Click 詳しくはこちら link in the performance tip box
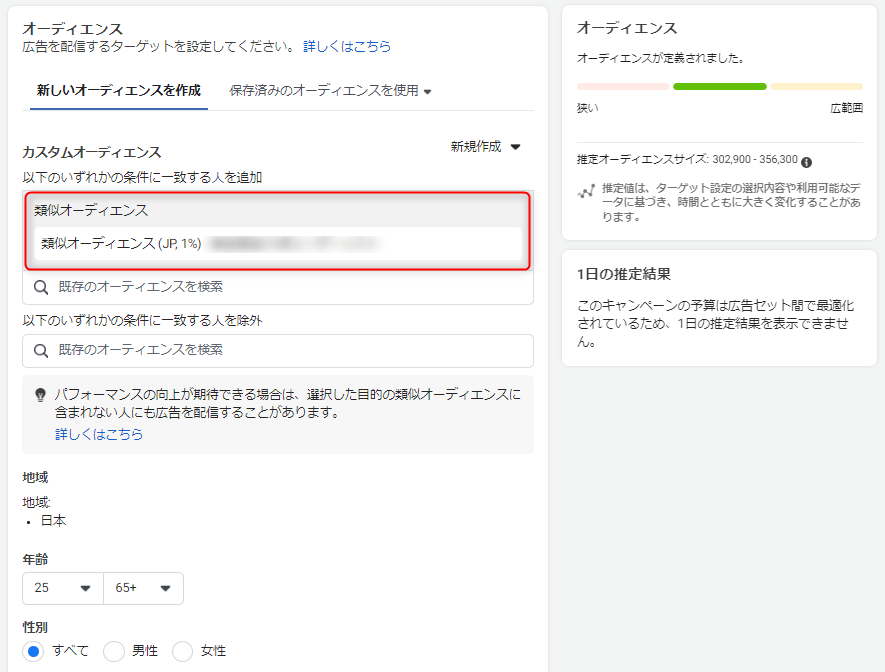This screenshot has width=885, height=672. pyautogui.click(x=99, y=435)
